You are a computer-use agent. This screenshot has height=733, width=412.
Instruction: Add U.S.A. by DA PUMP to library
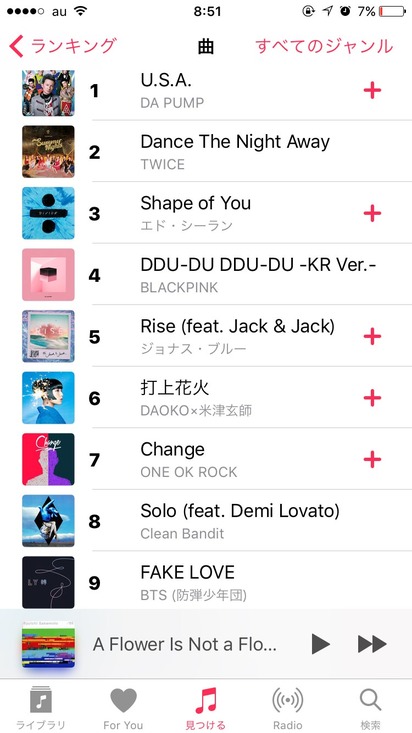(x=372, y=90)
